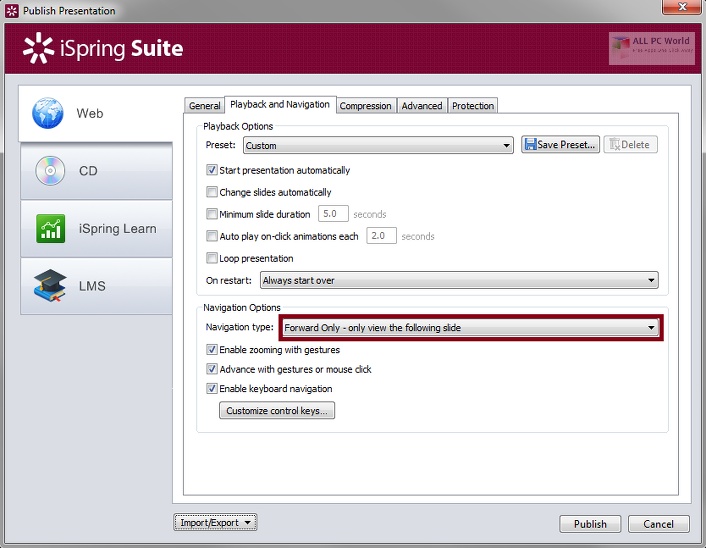Screen dimensions: 706x548
Task: Pick the iSpring Learn chart icon
Action: [x=50, y=228]
